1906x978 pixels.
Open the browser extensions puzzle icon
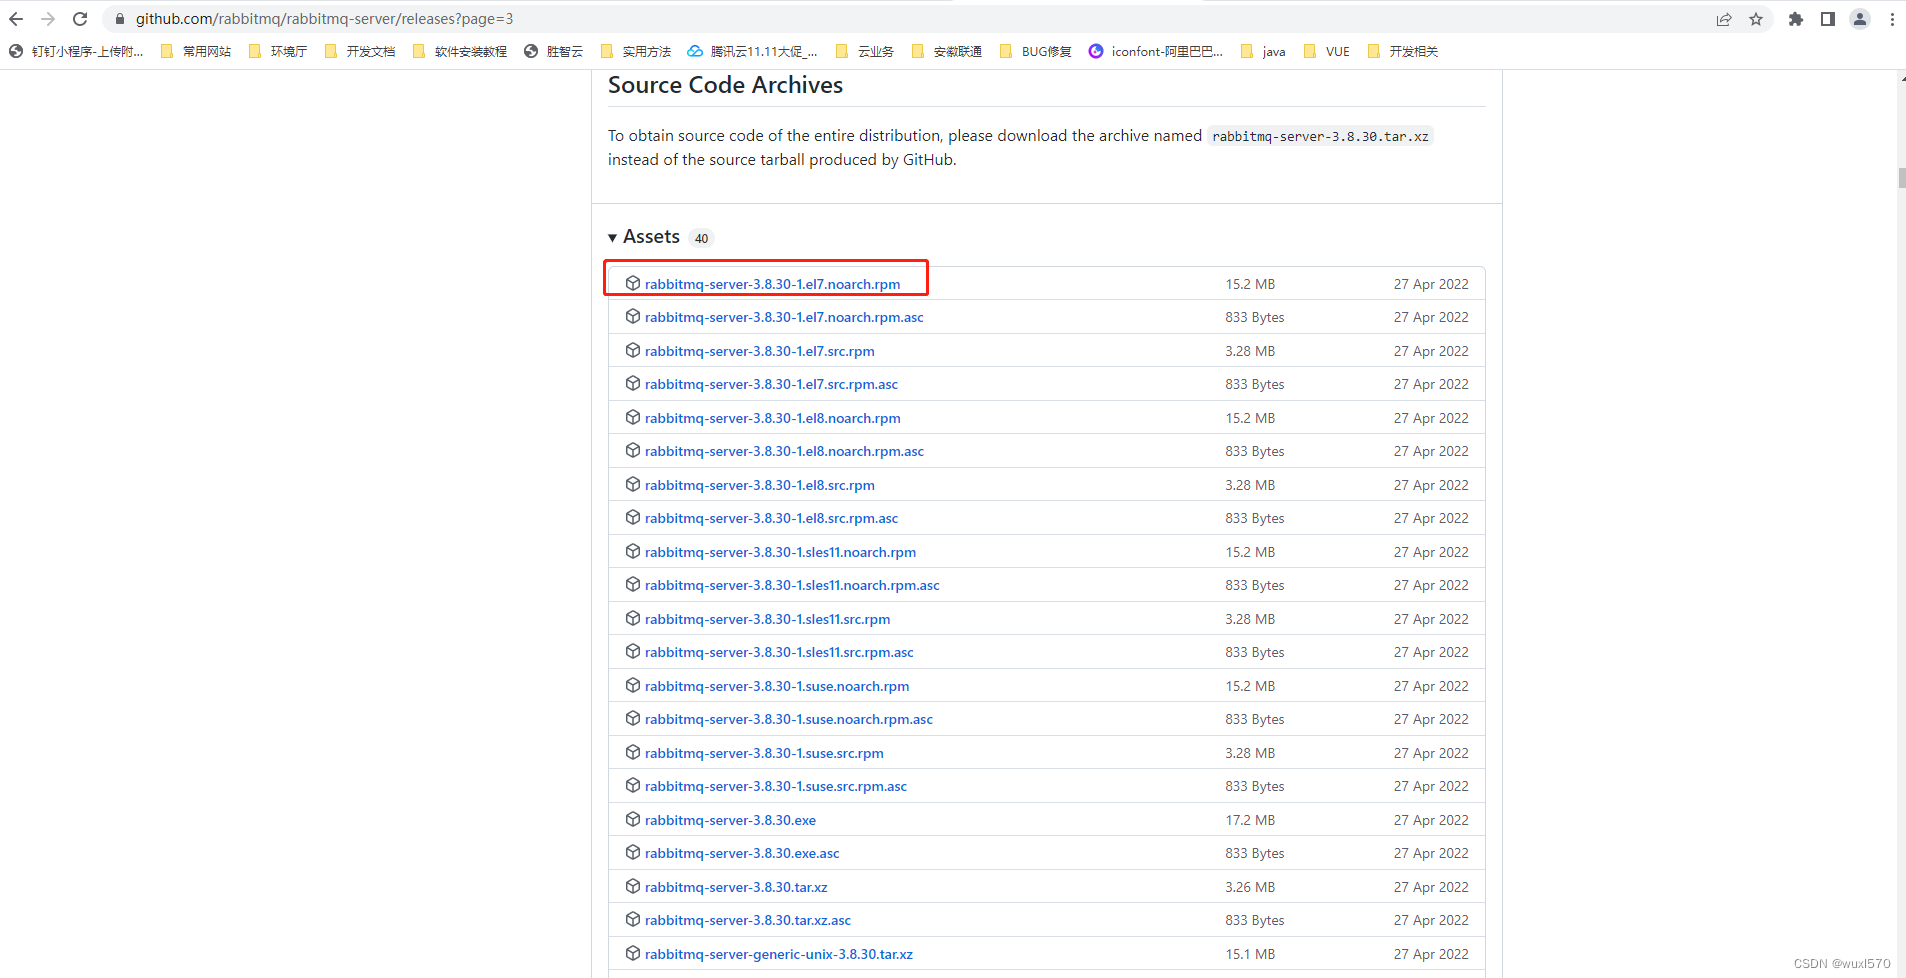point(1796,19)
